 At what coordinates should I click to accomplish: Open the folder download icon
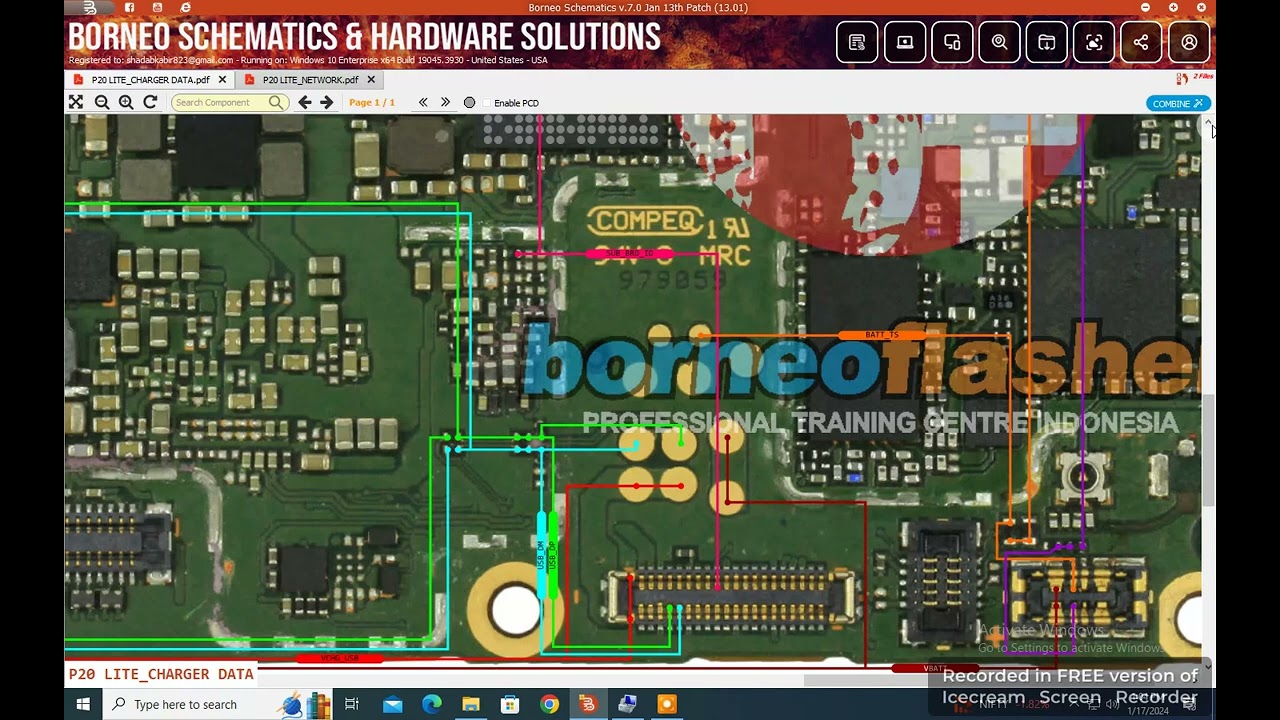pos(1046,43)
